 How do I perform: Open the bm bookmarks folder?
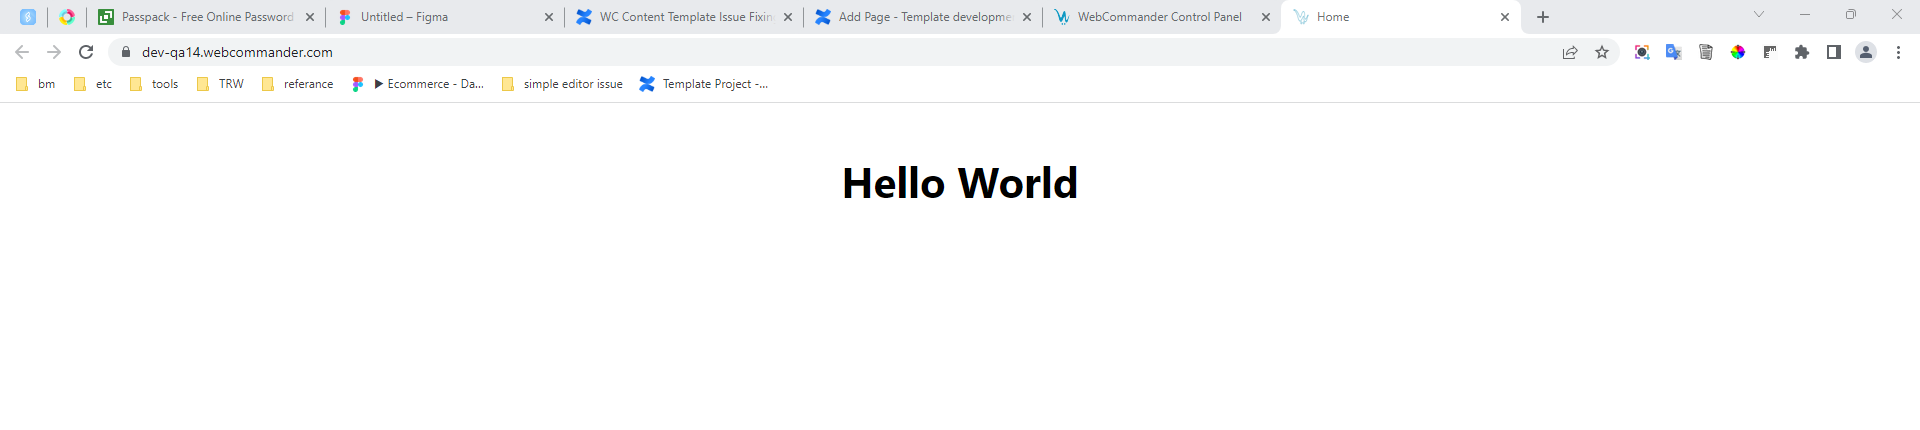[36, 84]
